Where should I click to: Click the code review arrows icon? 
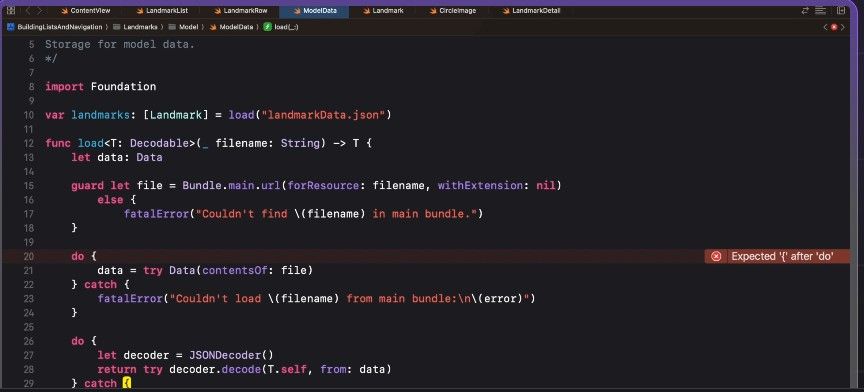point(805,10)
